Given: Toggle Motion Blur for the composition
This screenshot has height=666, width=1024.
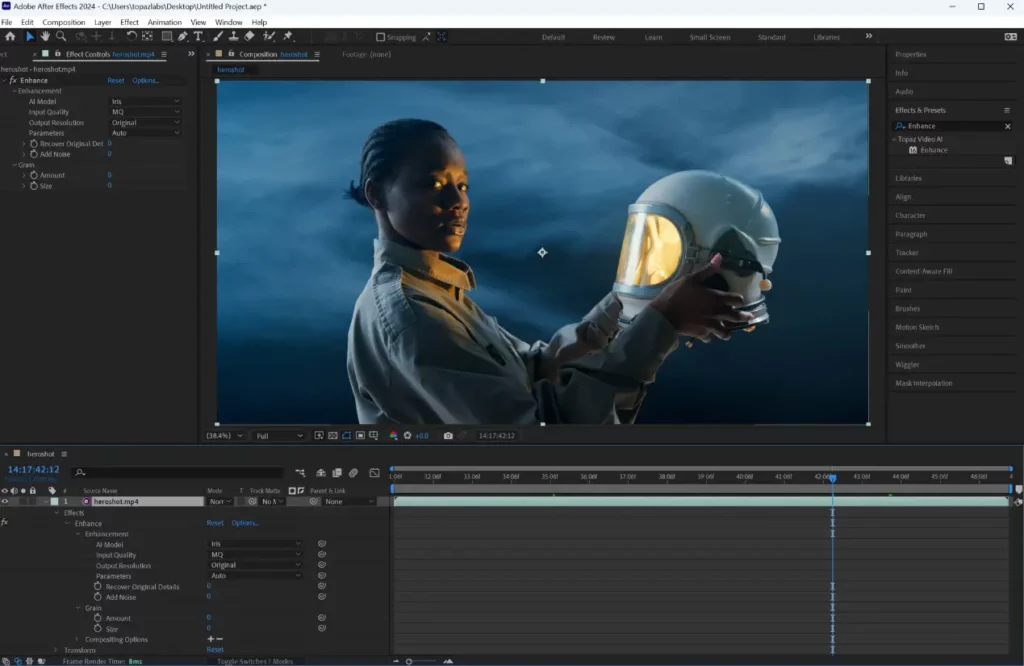Looking at the screenshot, I should click(353, 474).
